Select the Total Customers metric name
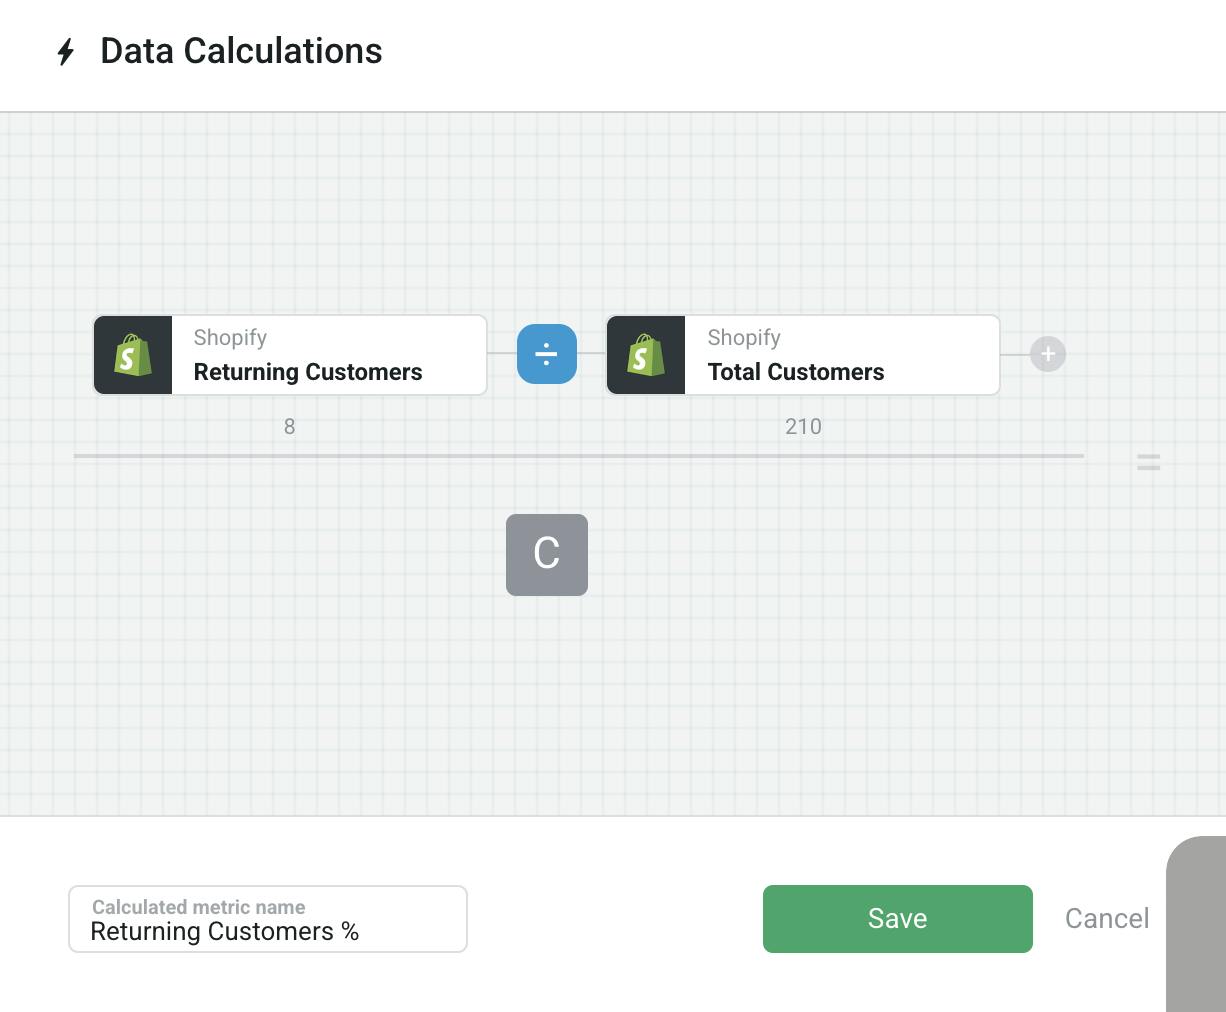The height and width of the screenshot is (1012, 1226). click(x=796, y=372)
